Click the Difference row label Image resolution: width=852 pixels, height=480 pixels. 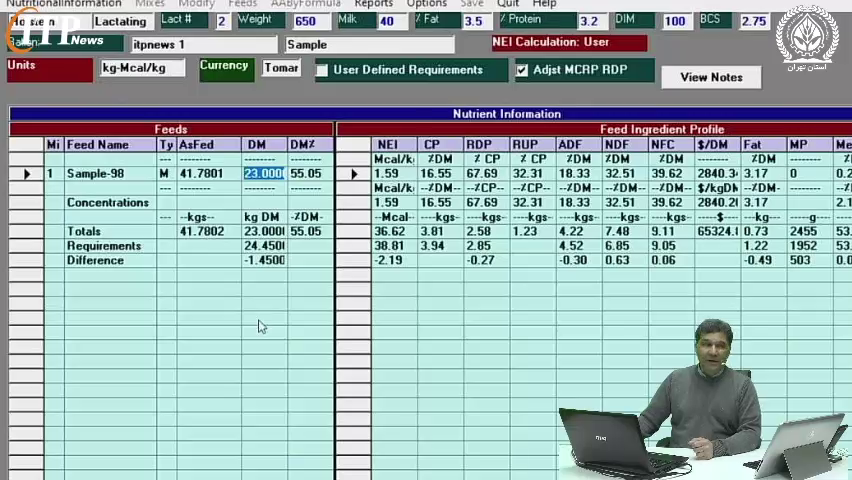(x=95, y=260)
